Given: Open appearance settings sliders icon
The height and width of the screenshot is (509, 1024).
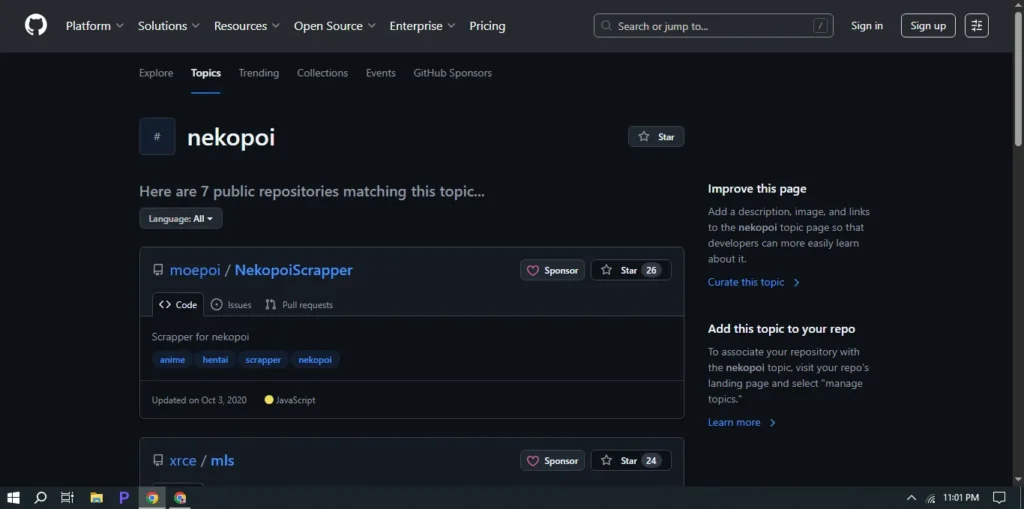Looking at the screenshot, I should (x=976, y=26).
